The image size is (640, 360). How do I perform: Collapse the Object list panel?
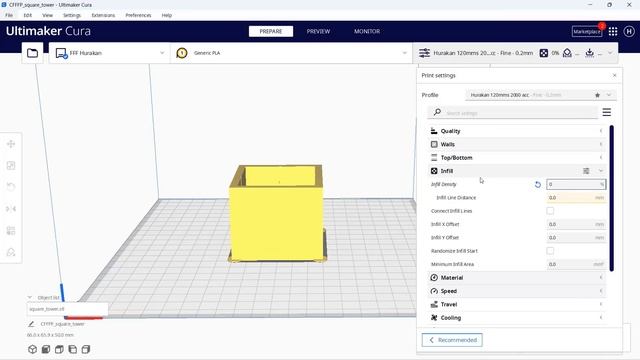point(30,298)
